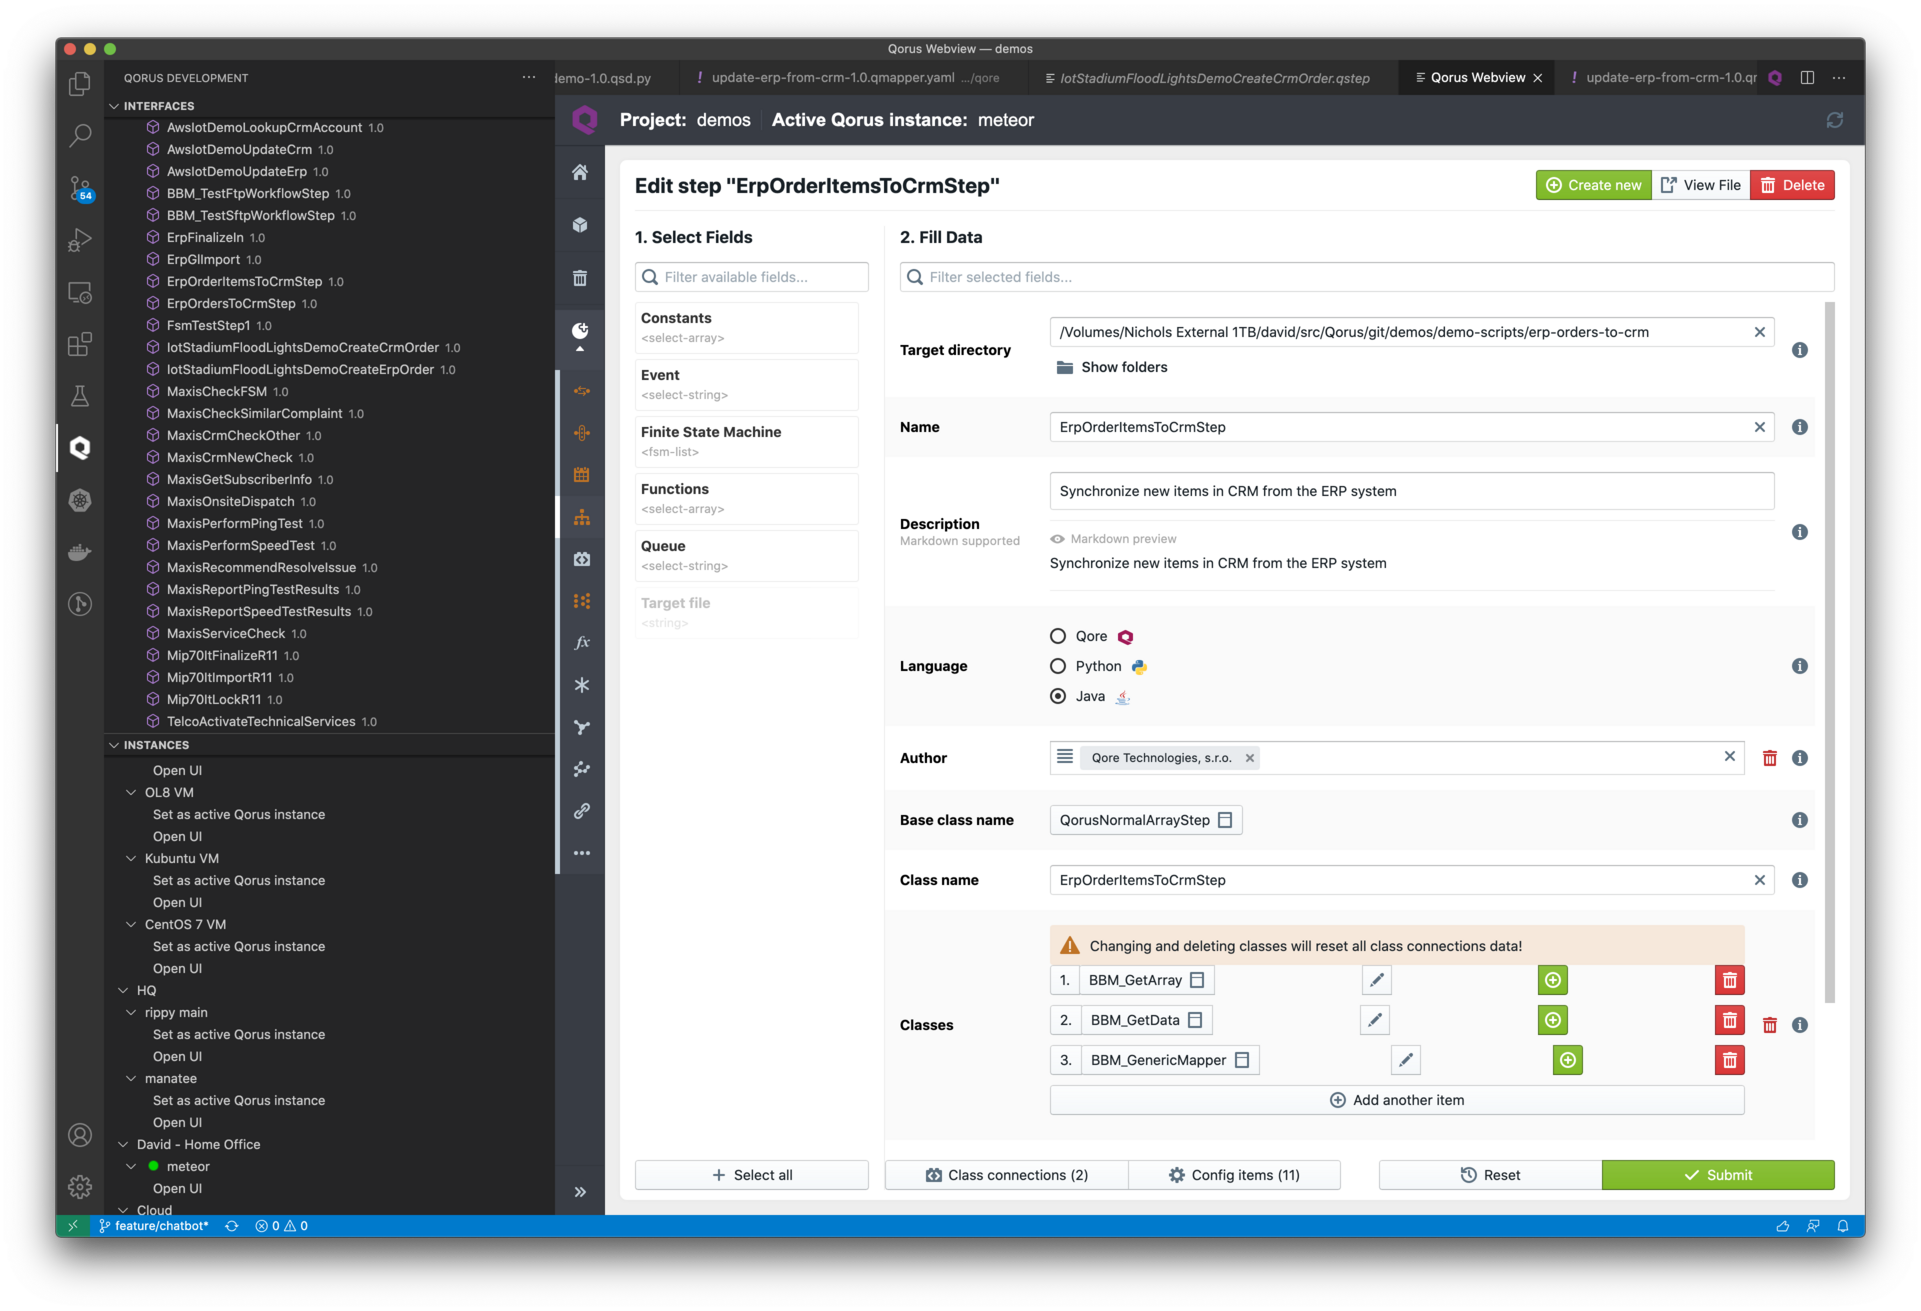The width and height of the screenshot is (1921, 1311).
Task: Delete BBM_GenericMapper class row
Action: pos(1729,1060)
